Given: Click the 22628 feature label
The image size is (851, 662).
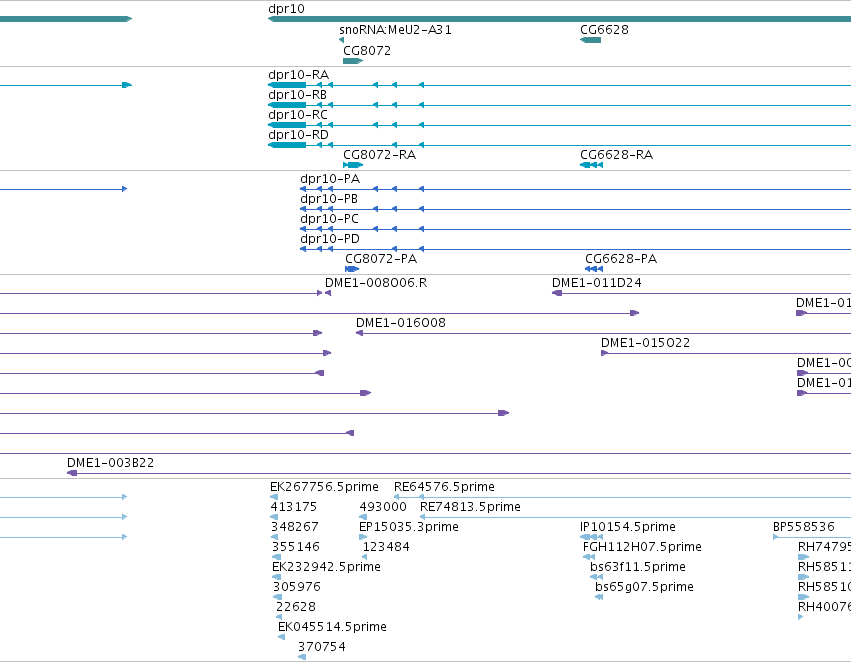Looking at the screenshot, I should coord(296,608).
